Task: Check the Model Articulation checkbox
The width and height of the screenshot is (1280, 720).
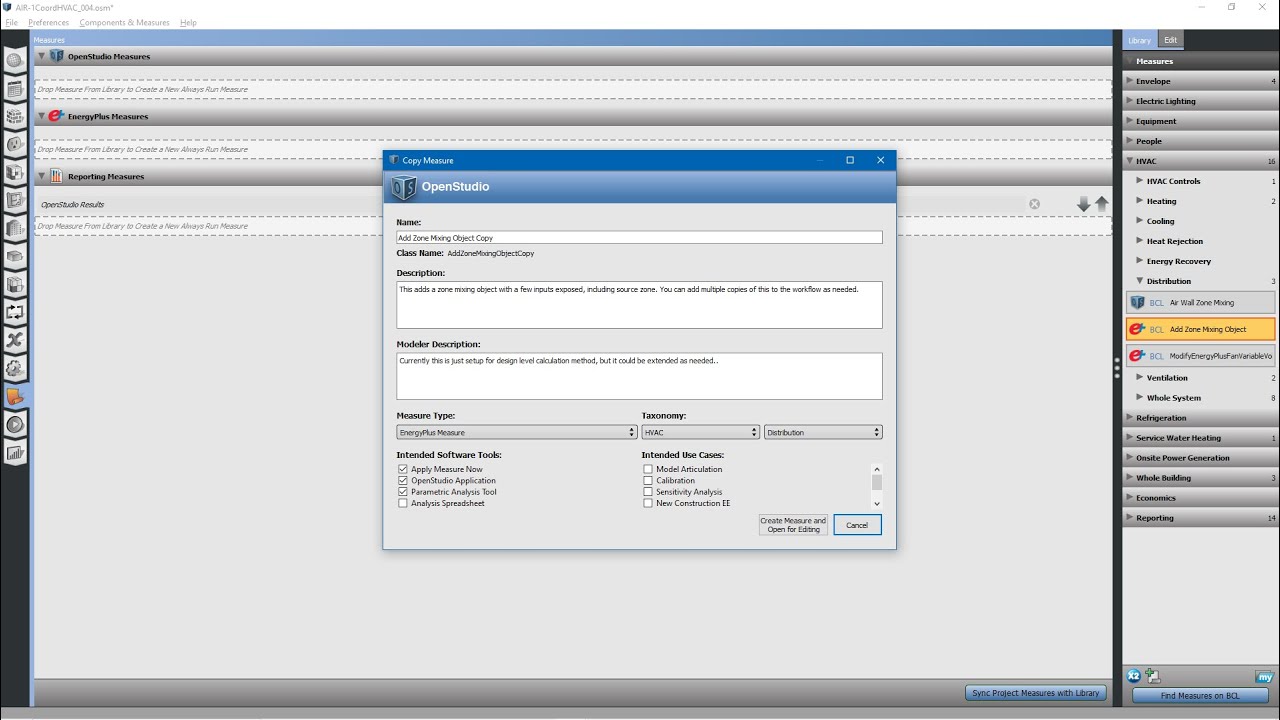Action: 648,469
